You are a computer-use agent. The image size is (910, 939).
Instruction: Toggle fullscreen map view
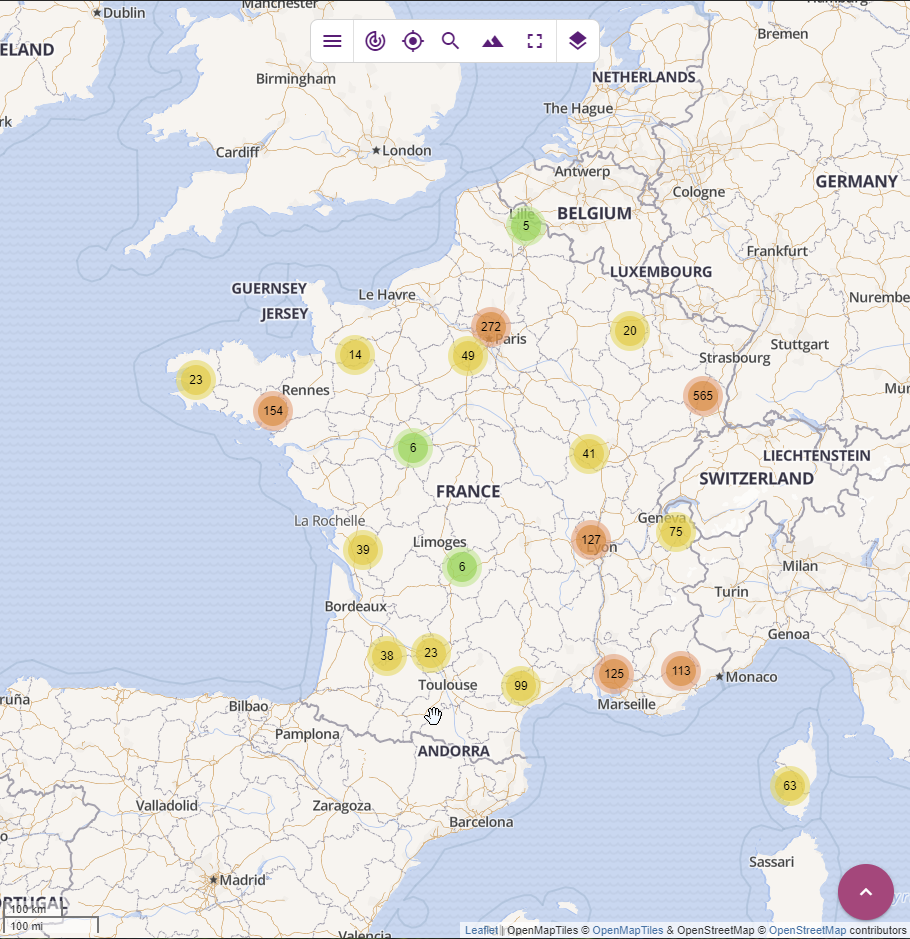535,41
